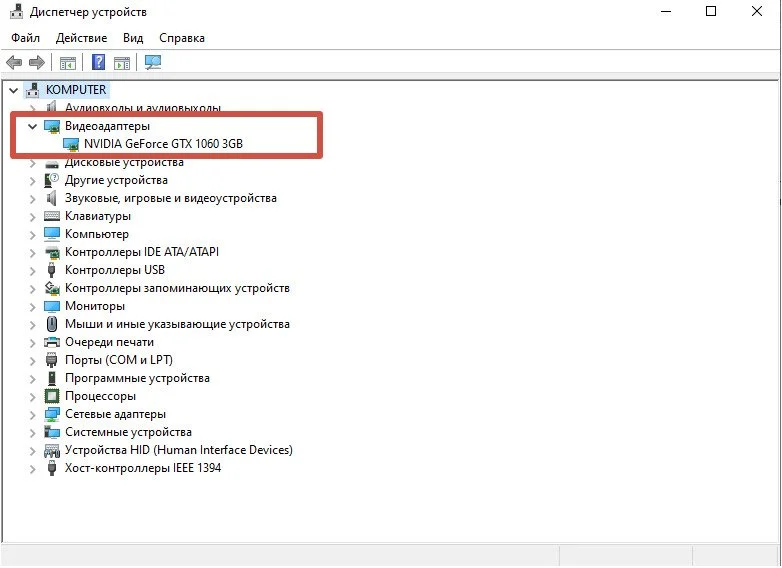
Task: Click the Device Manager title bar icon
Action: tap(16, 11)
